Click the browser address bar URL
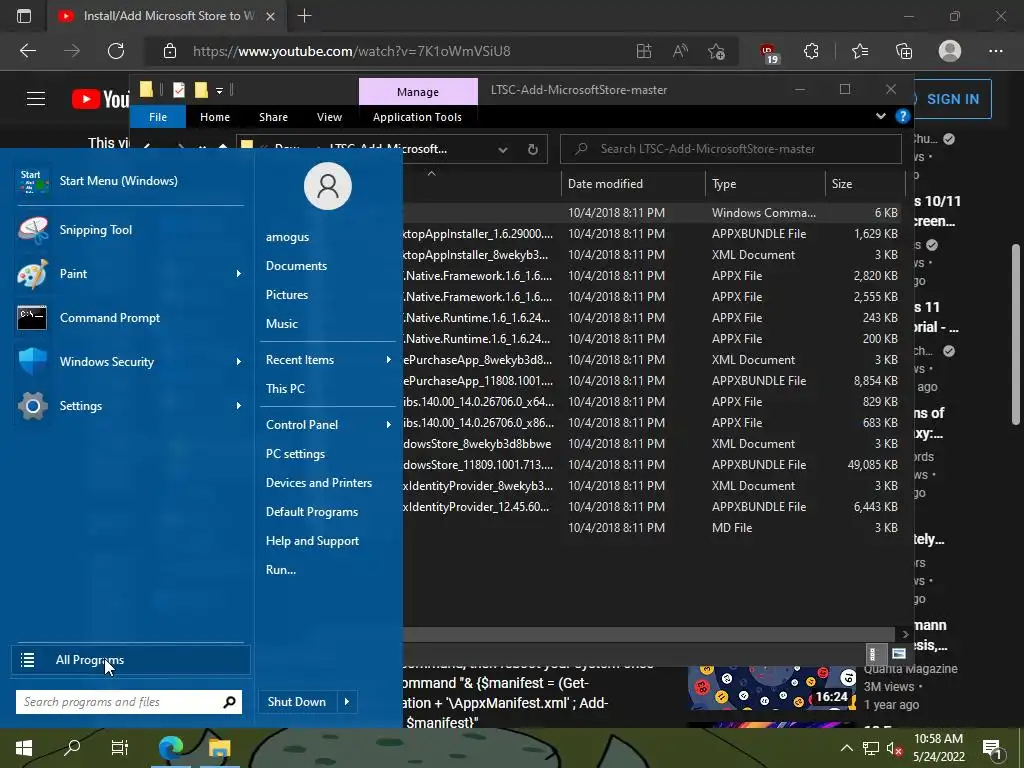Image resolution: width=1024 pixels, height=768 pixels. pyautogui.click(x=352, y=51)
